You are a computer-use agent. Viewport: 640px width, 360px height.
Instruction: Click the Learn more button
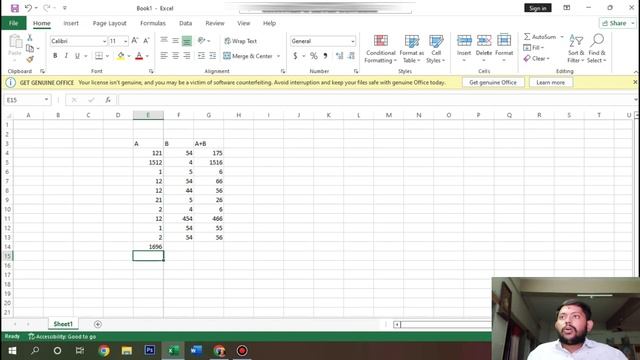pos(551,82)
